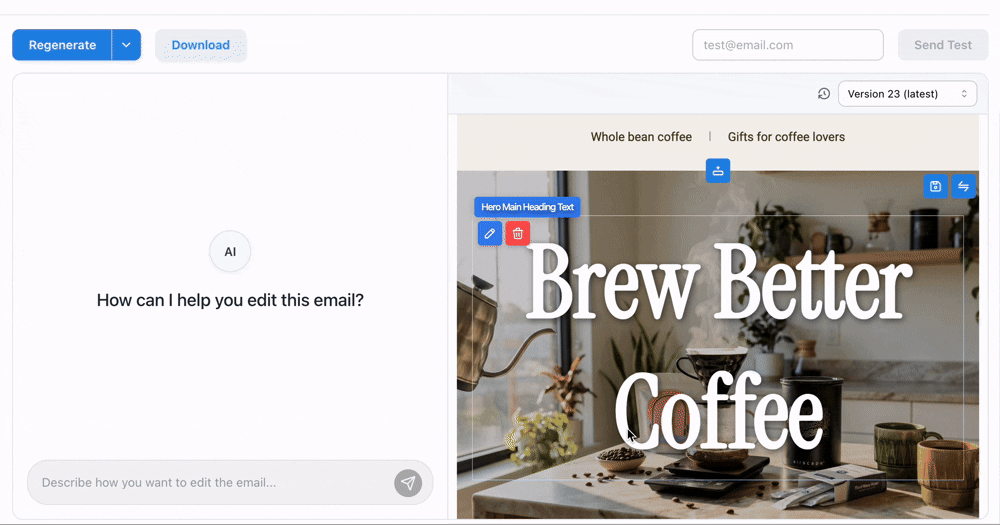Open the Whole bean coffee link

click(x=641, y=137)
